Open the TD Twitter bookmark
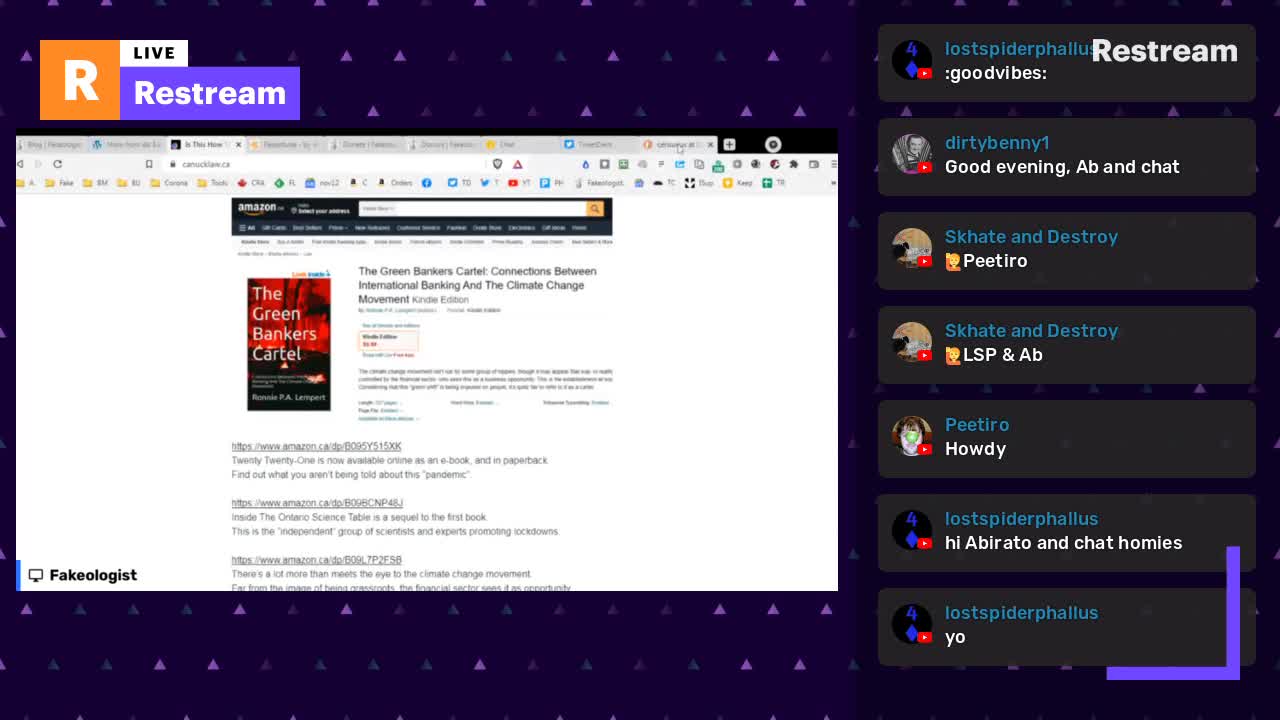The image size is (1280, 720). (x=459, y=183)
